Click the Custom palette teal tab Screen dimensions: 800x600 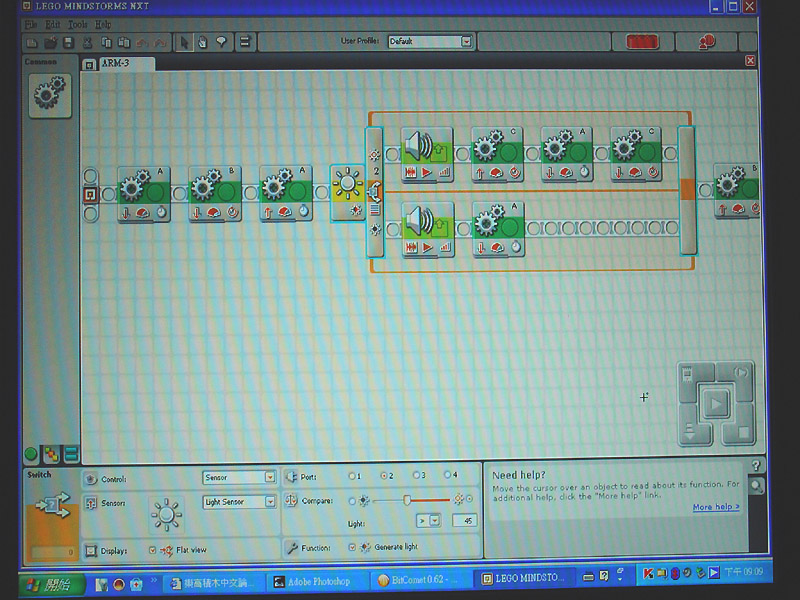(71, 454)
